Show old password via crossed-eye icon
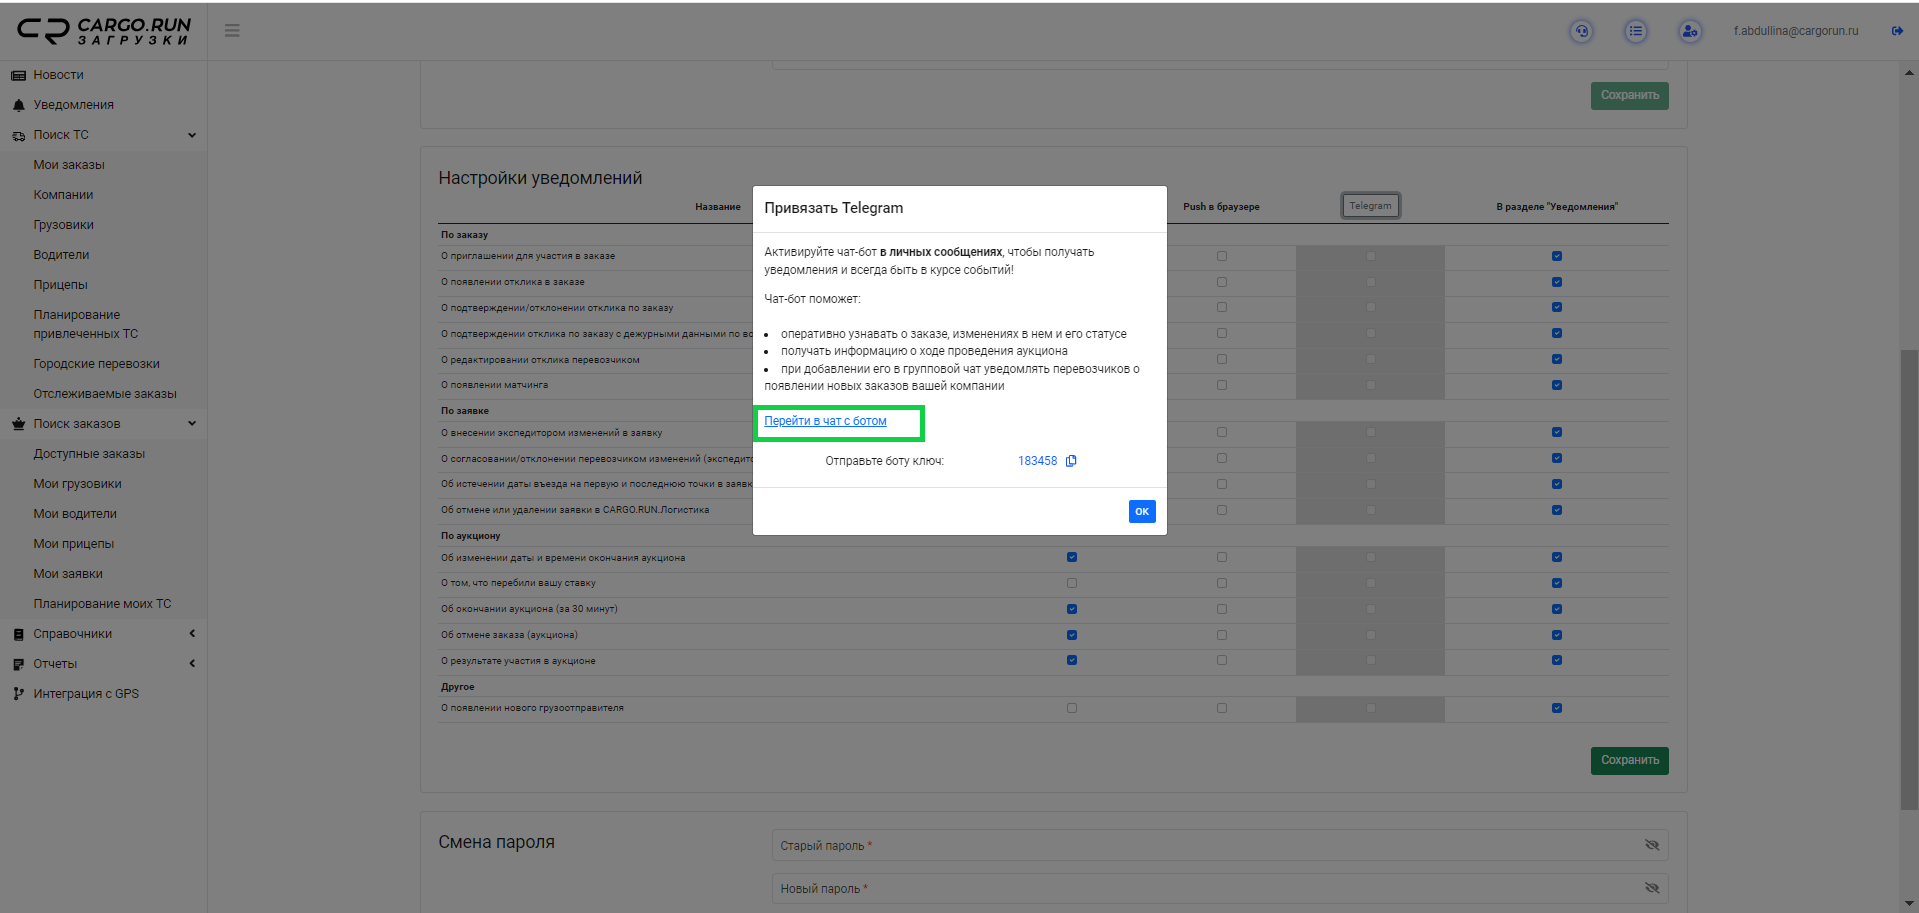Viewport: 1919px width, 913px height. [x=1652, y=845]
